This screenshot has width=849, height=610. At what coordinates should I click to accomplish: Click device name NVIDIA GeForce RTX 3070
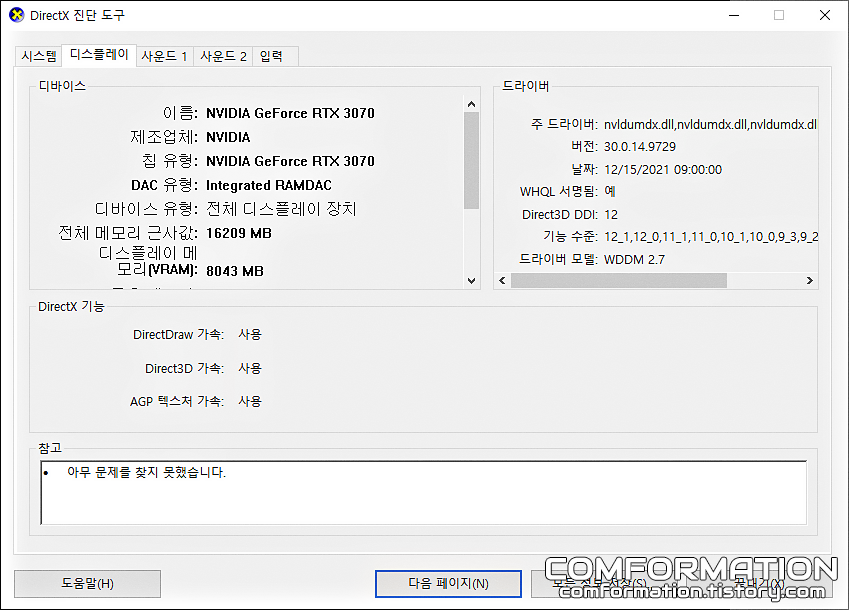290,113
